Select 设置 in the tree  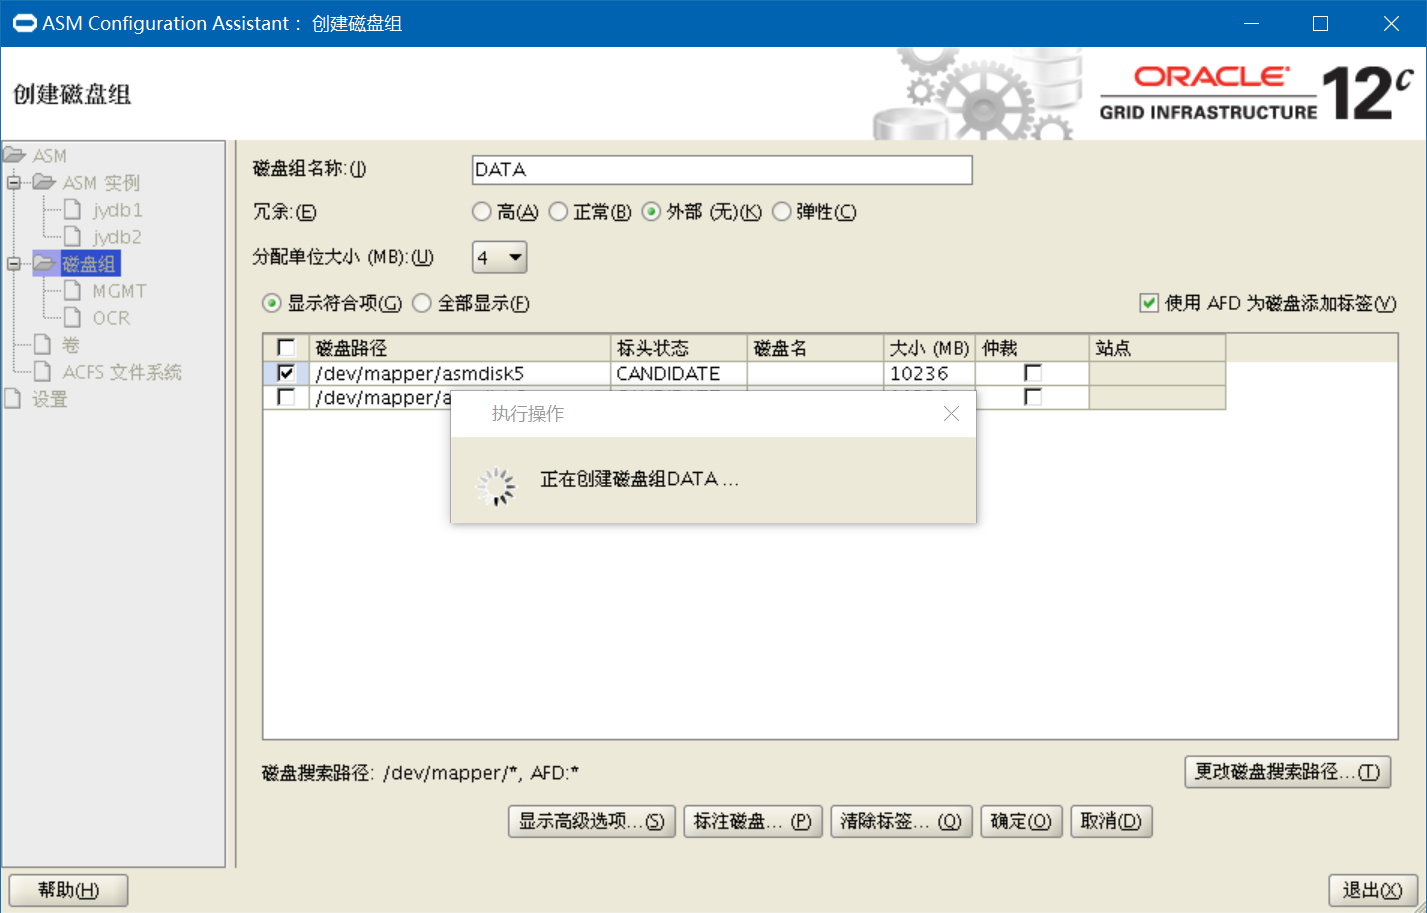[49, 399]
